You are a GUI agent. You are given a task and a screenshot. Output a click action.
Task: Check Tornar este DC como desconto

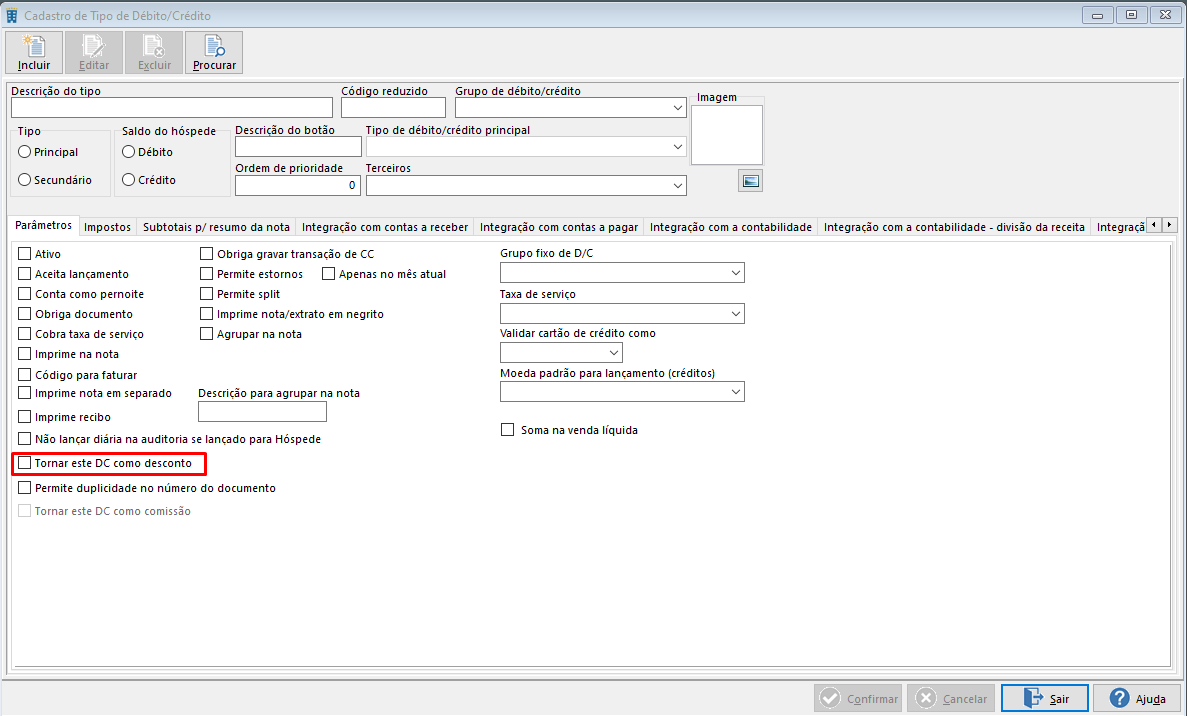pos(25,462)
